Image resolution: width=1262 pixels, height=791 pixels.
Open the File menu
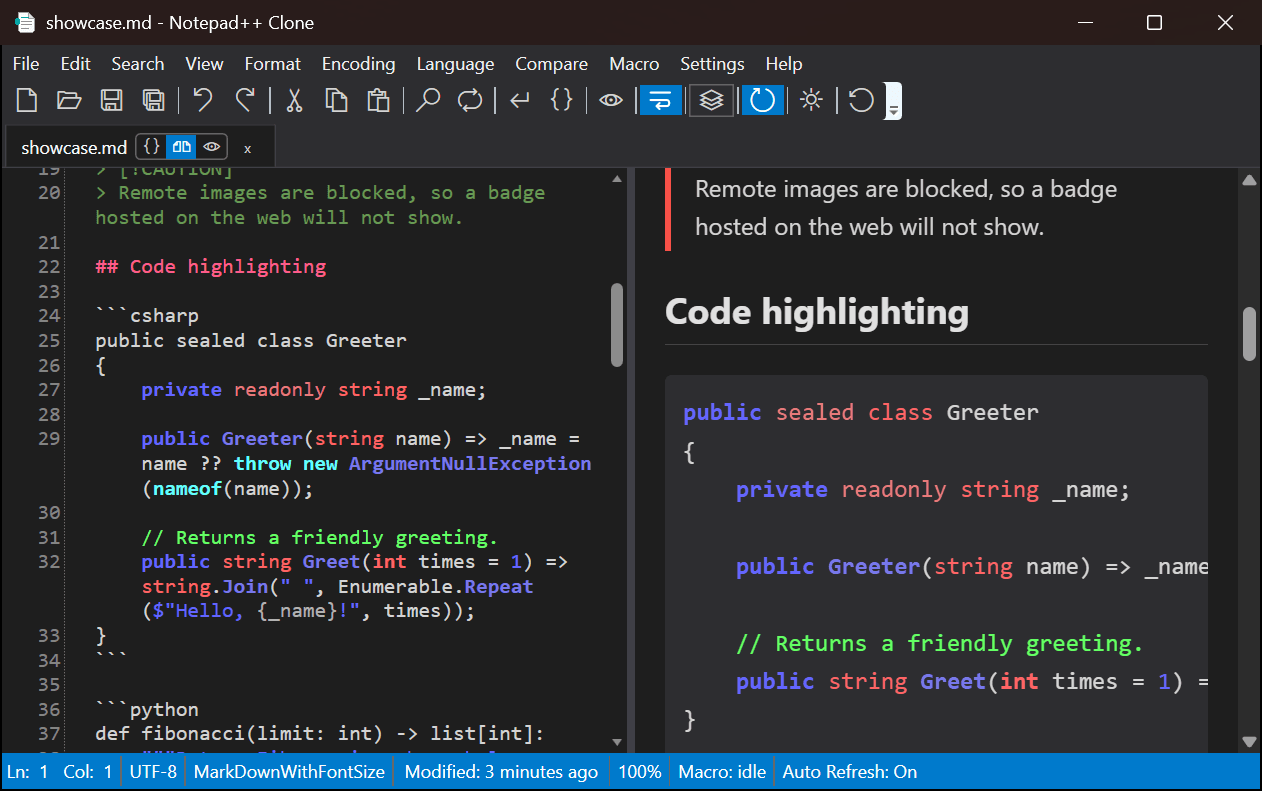coord(26,64)
